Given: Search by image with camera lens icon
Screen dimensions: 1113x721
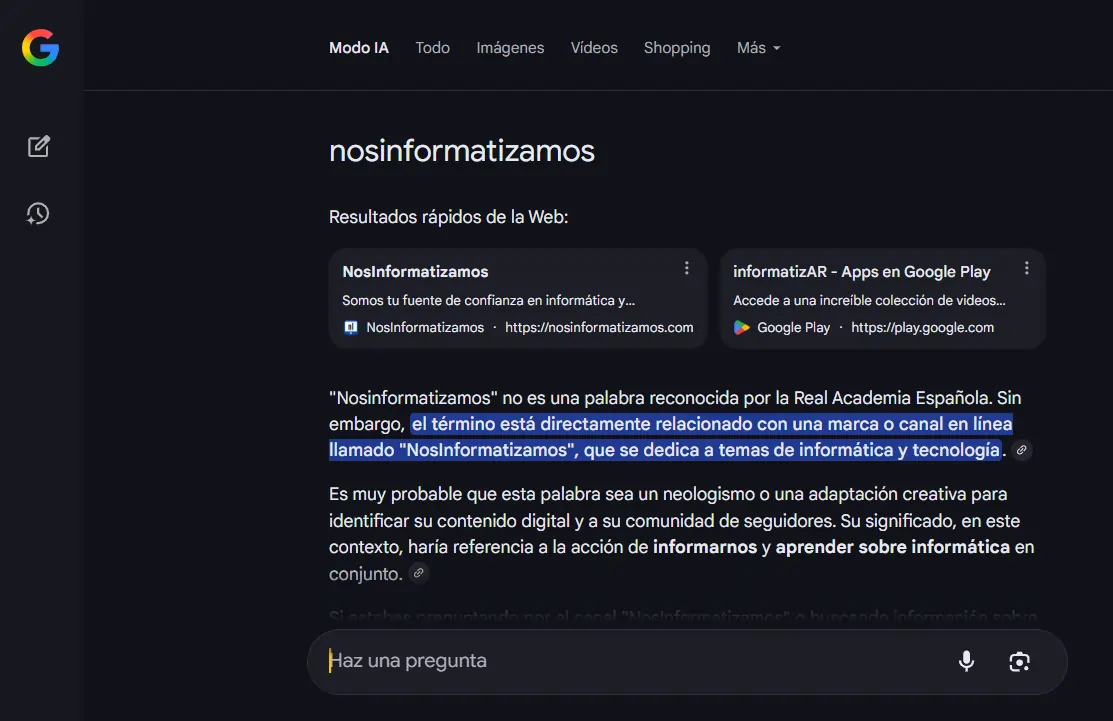Looking at the screenshot, I should coord(1019,661).
